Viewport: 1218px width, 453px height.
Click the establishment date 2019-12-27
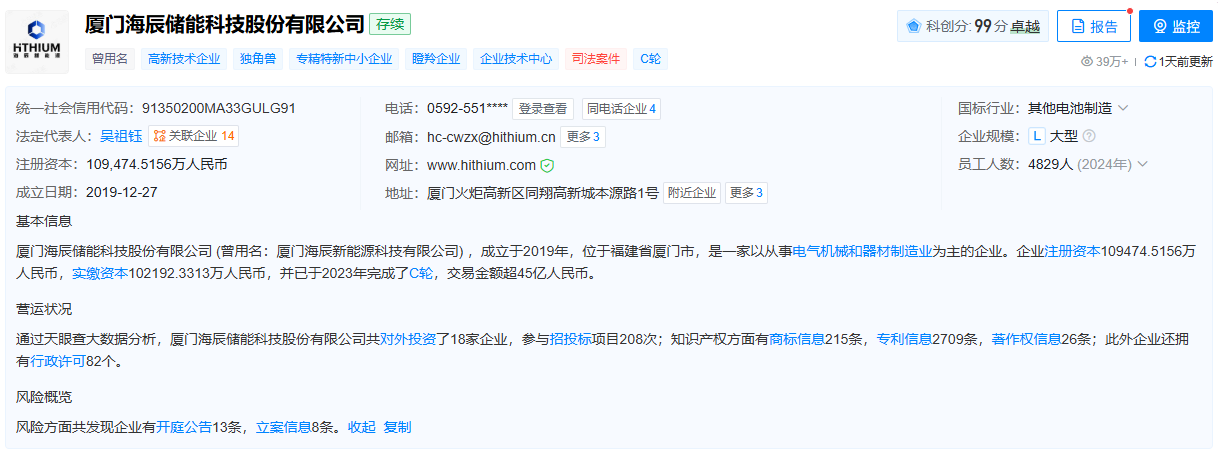121,192
